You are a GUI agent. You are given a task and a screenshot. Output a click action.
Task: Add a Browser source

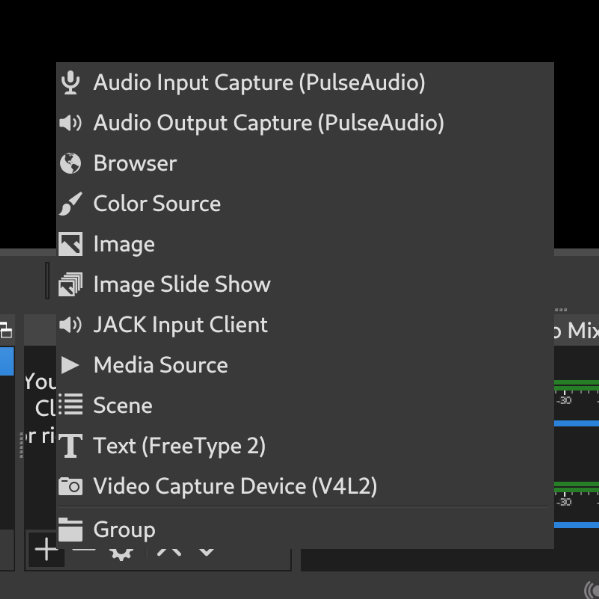click(x=305, y=164)
